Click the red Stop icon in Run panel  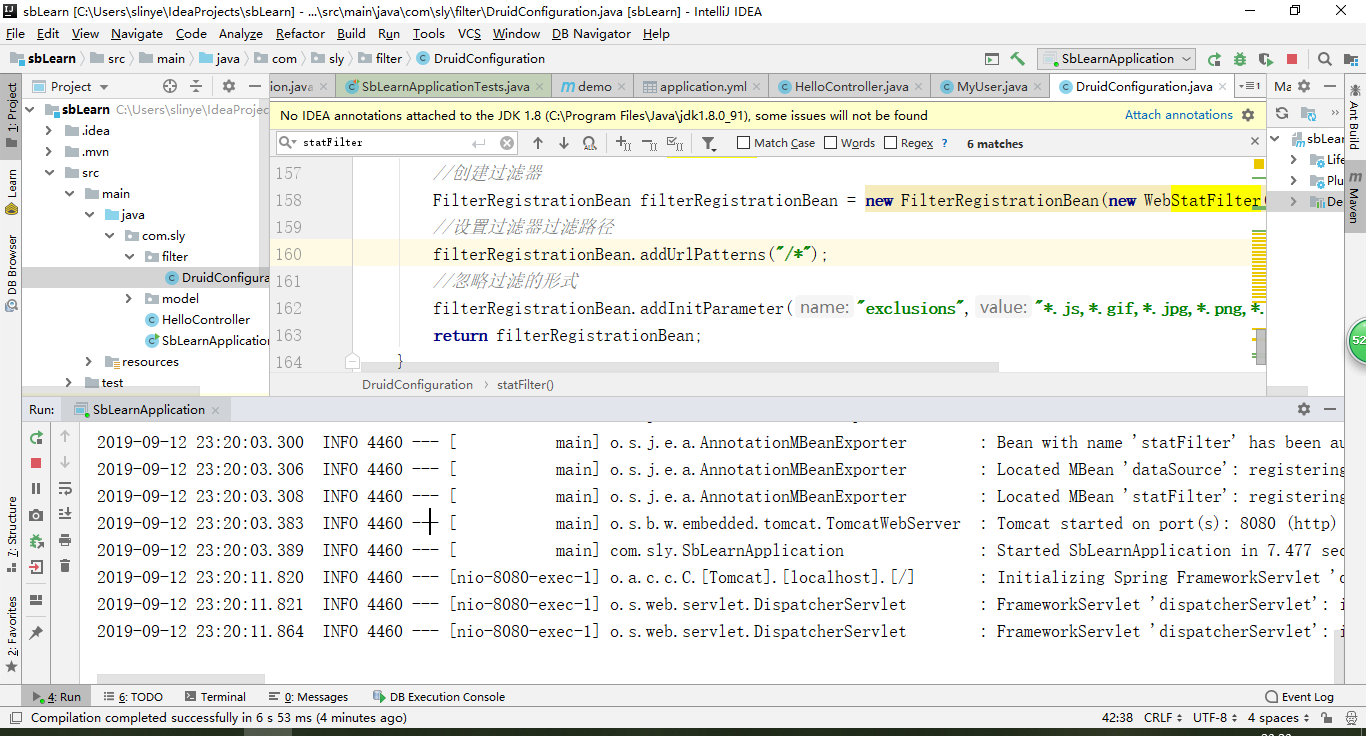tap(36, 463)
